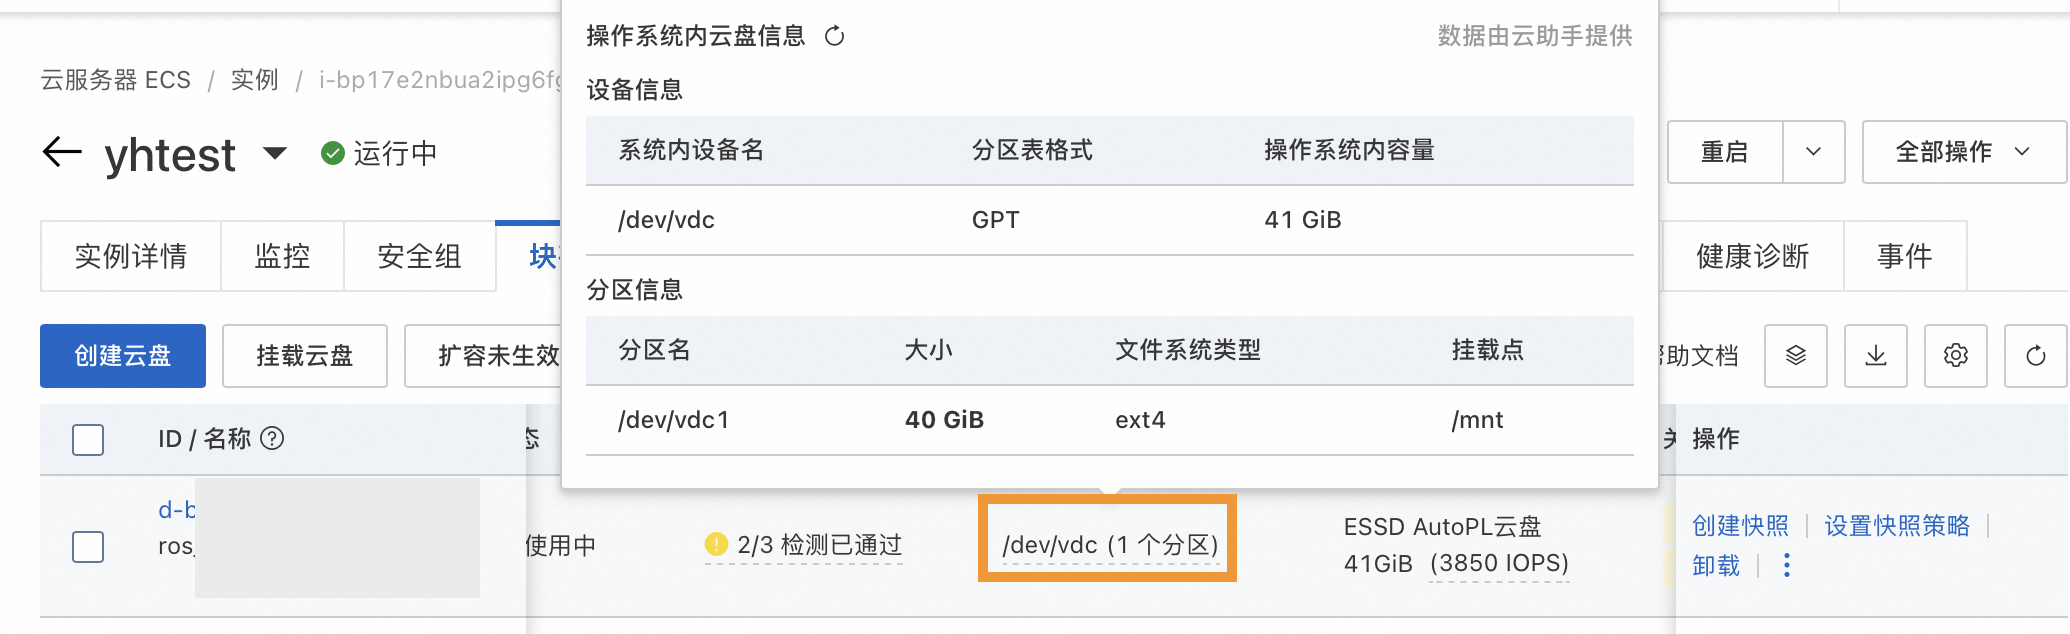Image resolution: width=2070 pixels, height=634 pixels.
Task: Open the dropdown arrow next to 重启
Action: [x=1814, y=152]
